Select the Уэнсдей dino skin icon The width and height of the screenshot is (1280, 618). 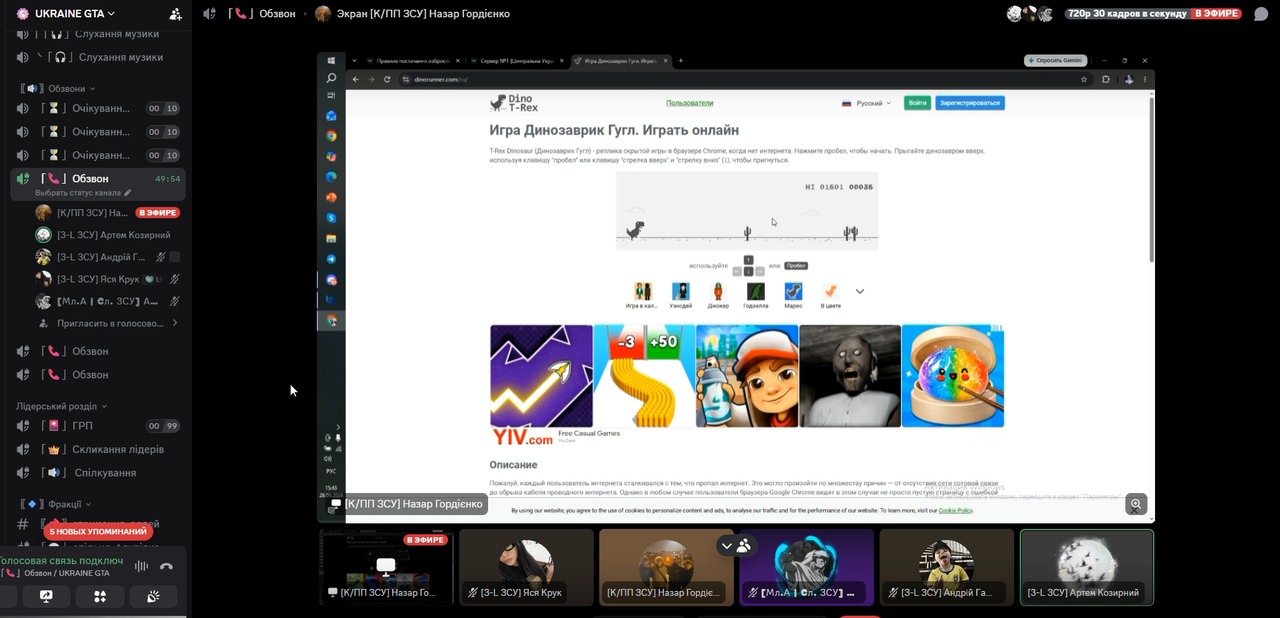(681, 292)
